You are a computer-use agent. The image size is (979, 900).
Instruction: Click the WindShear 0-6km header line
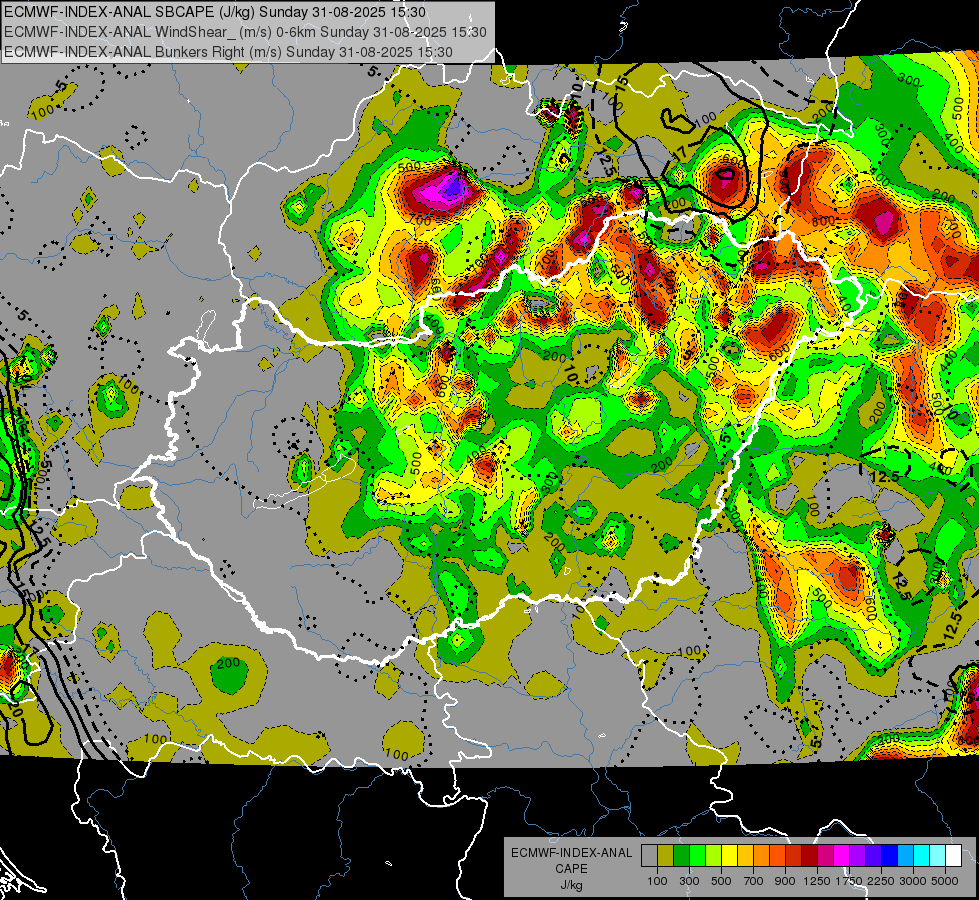[x=245, y=32]
